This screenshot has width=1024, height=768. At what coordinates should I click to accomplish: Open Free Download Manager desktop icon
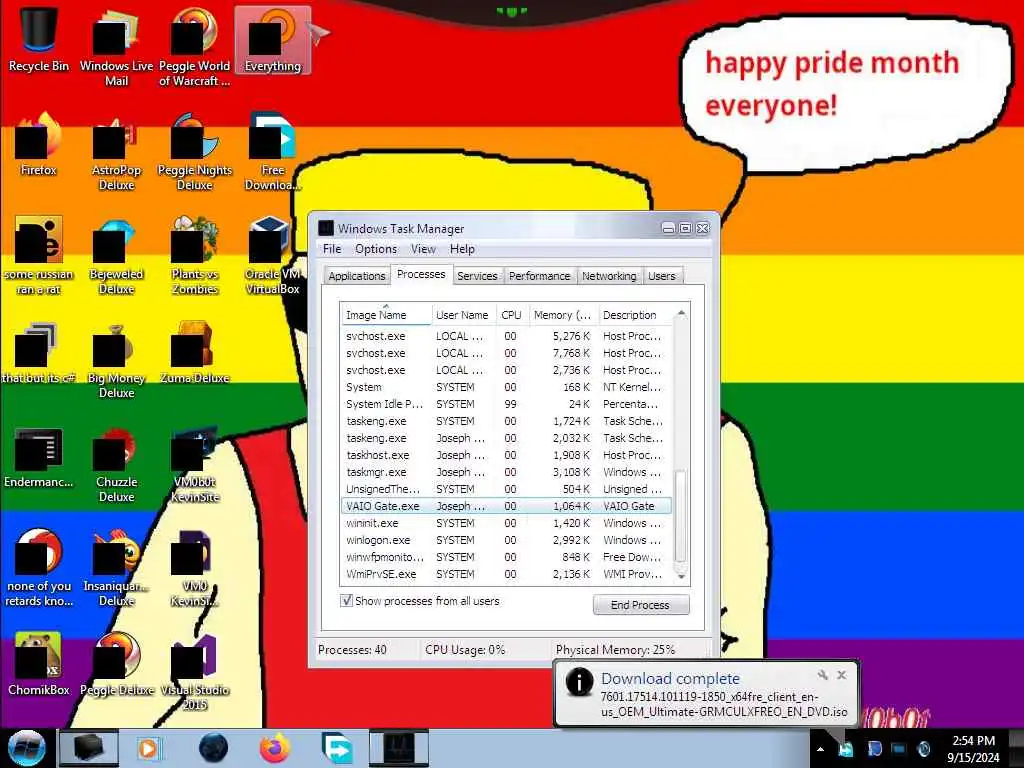tap(273, 153)
